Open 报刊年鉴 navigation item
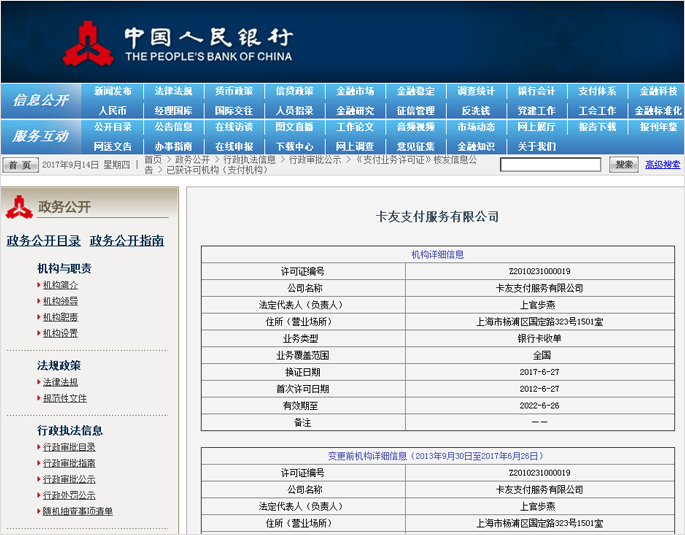The height and width of the screenshot is (535, 685). (x=658, y=127)
